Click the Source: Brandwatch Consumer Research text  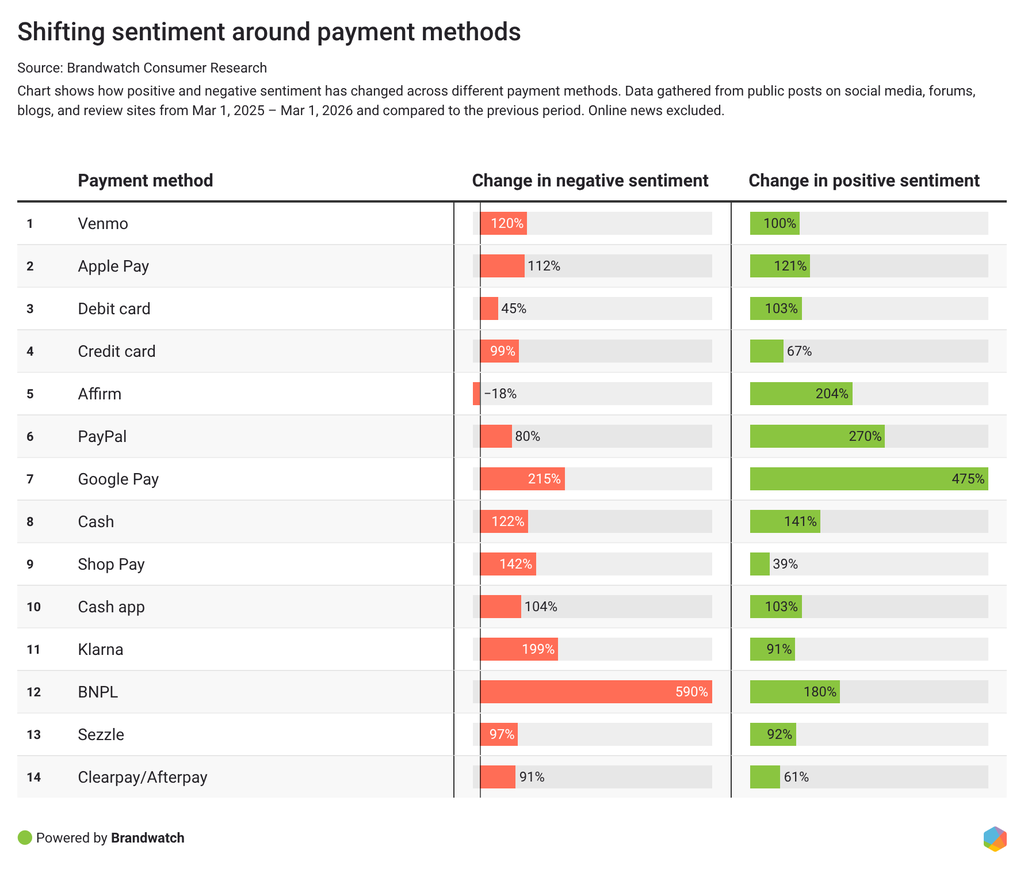coord(142,68)
